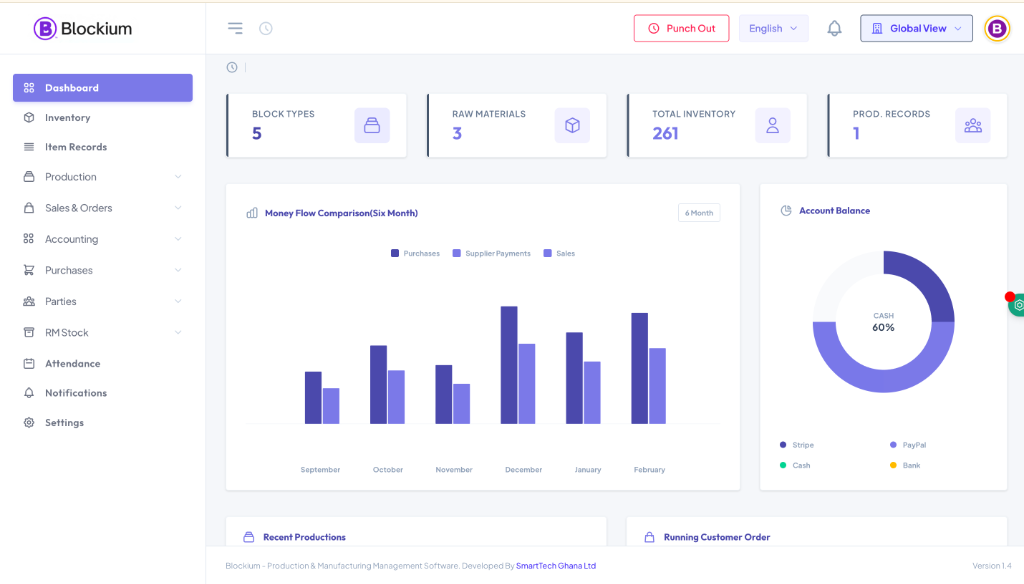Click the Account Balance pie icon
Image resolution: width=1024 pixels, height=584 pixels.
(786, 210)
